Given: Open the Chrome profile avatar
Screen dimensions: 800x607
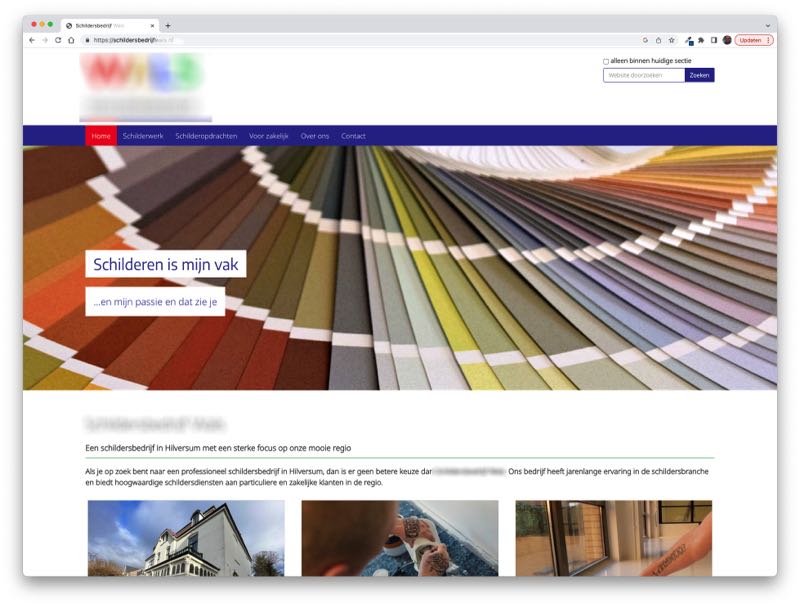Looking at the screenshot, I should [x=727, y=40].
